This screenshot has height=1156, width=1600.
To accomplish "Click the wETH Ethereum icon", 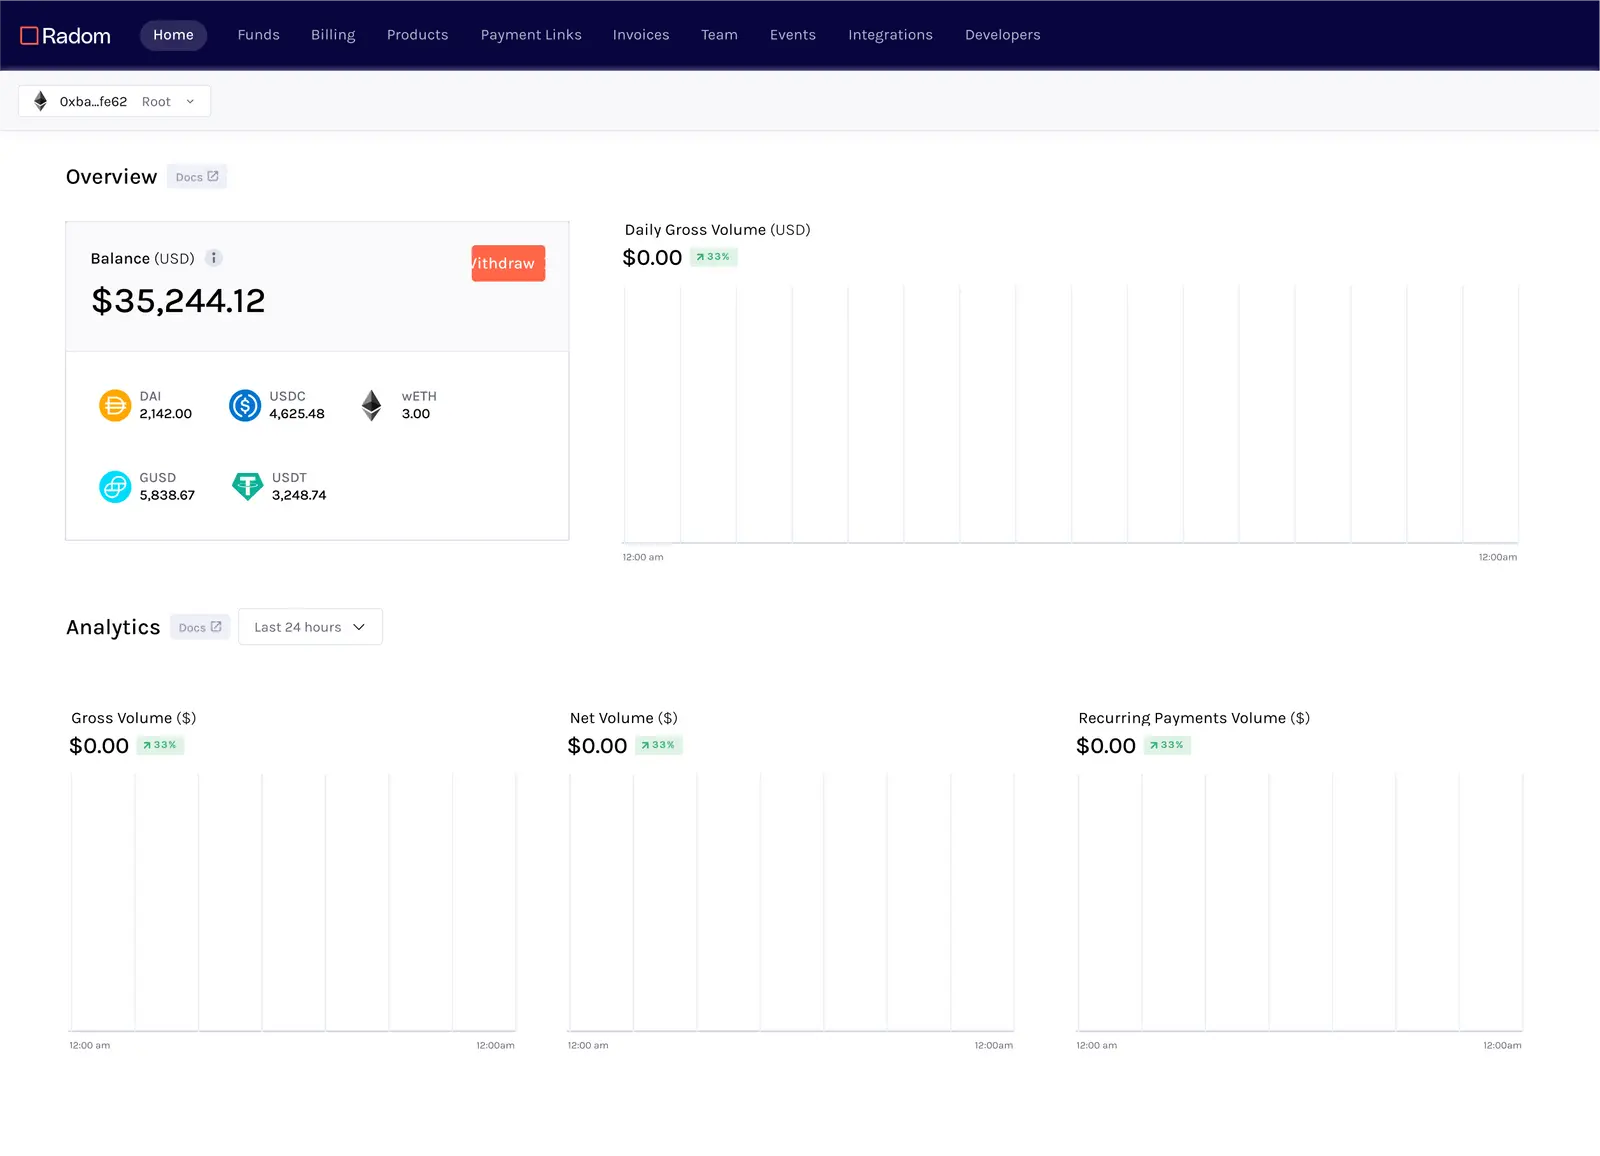I will 371,406.
